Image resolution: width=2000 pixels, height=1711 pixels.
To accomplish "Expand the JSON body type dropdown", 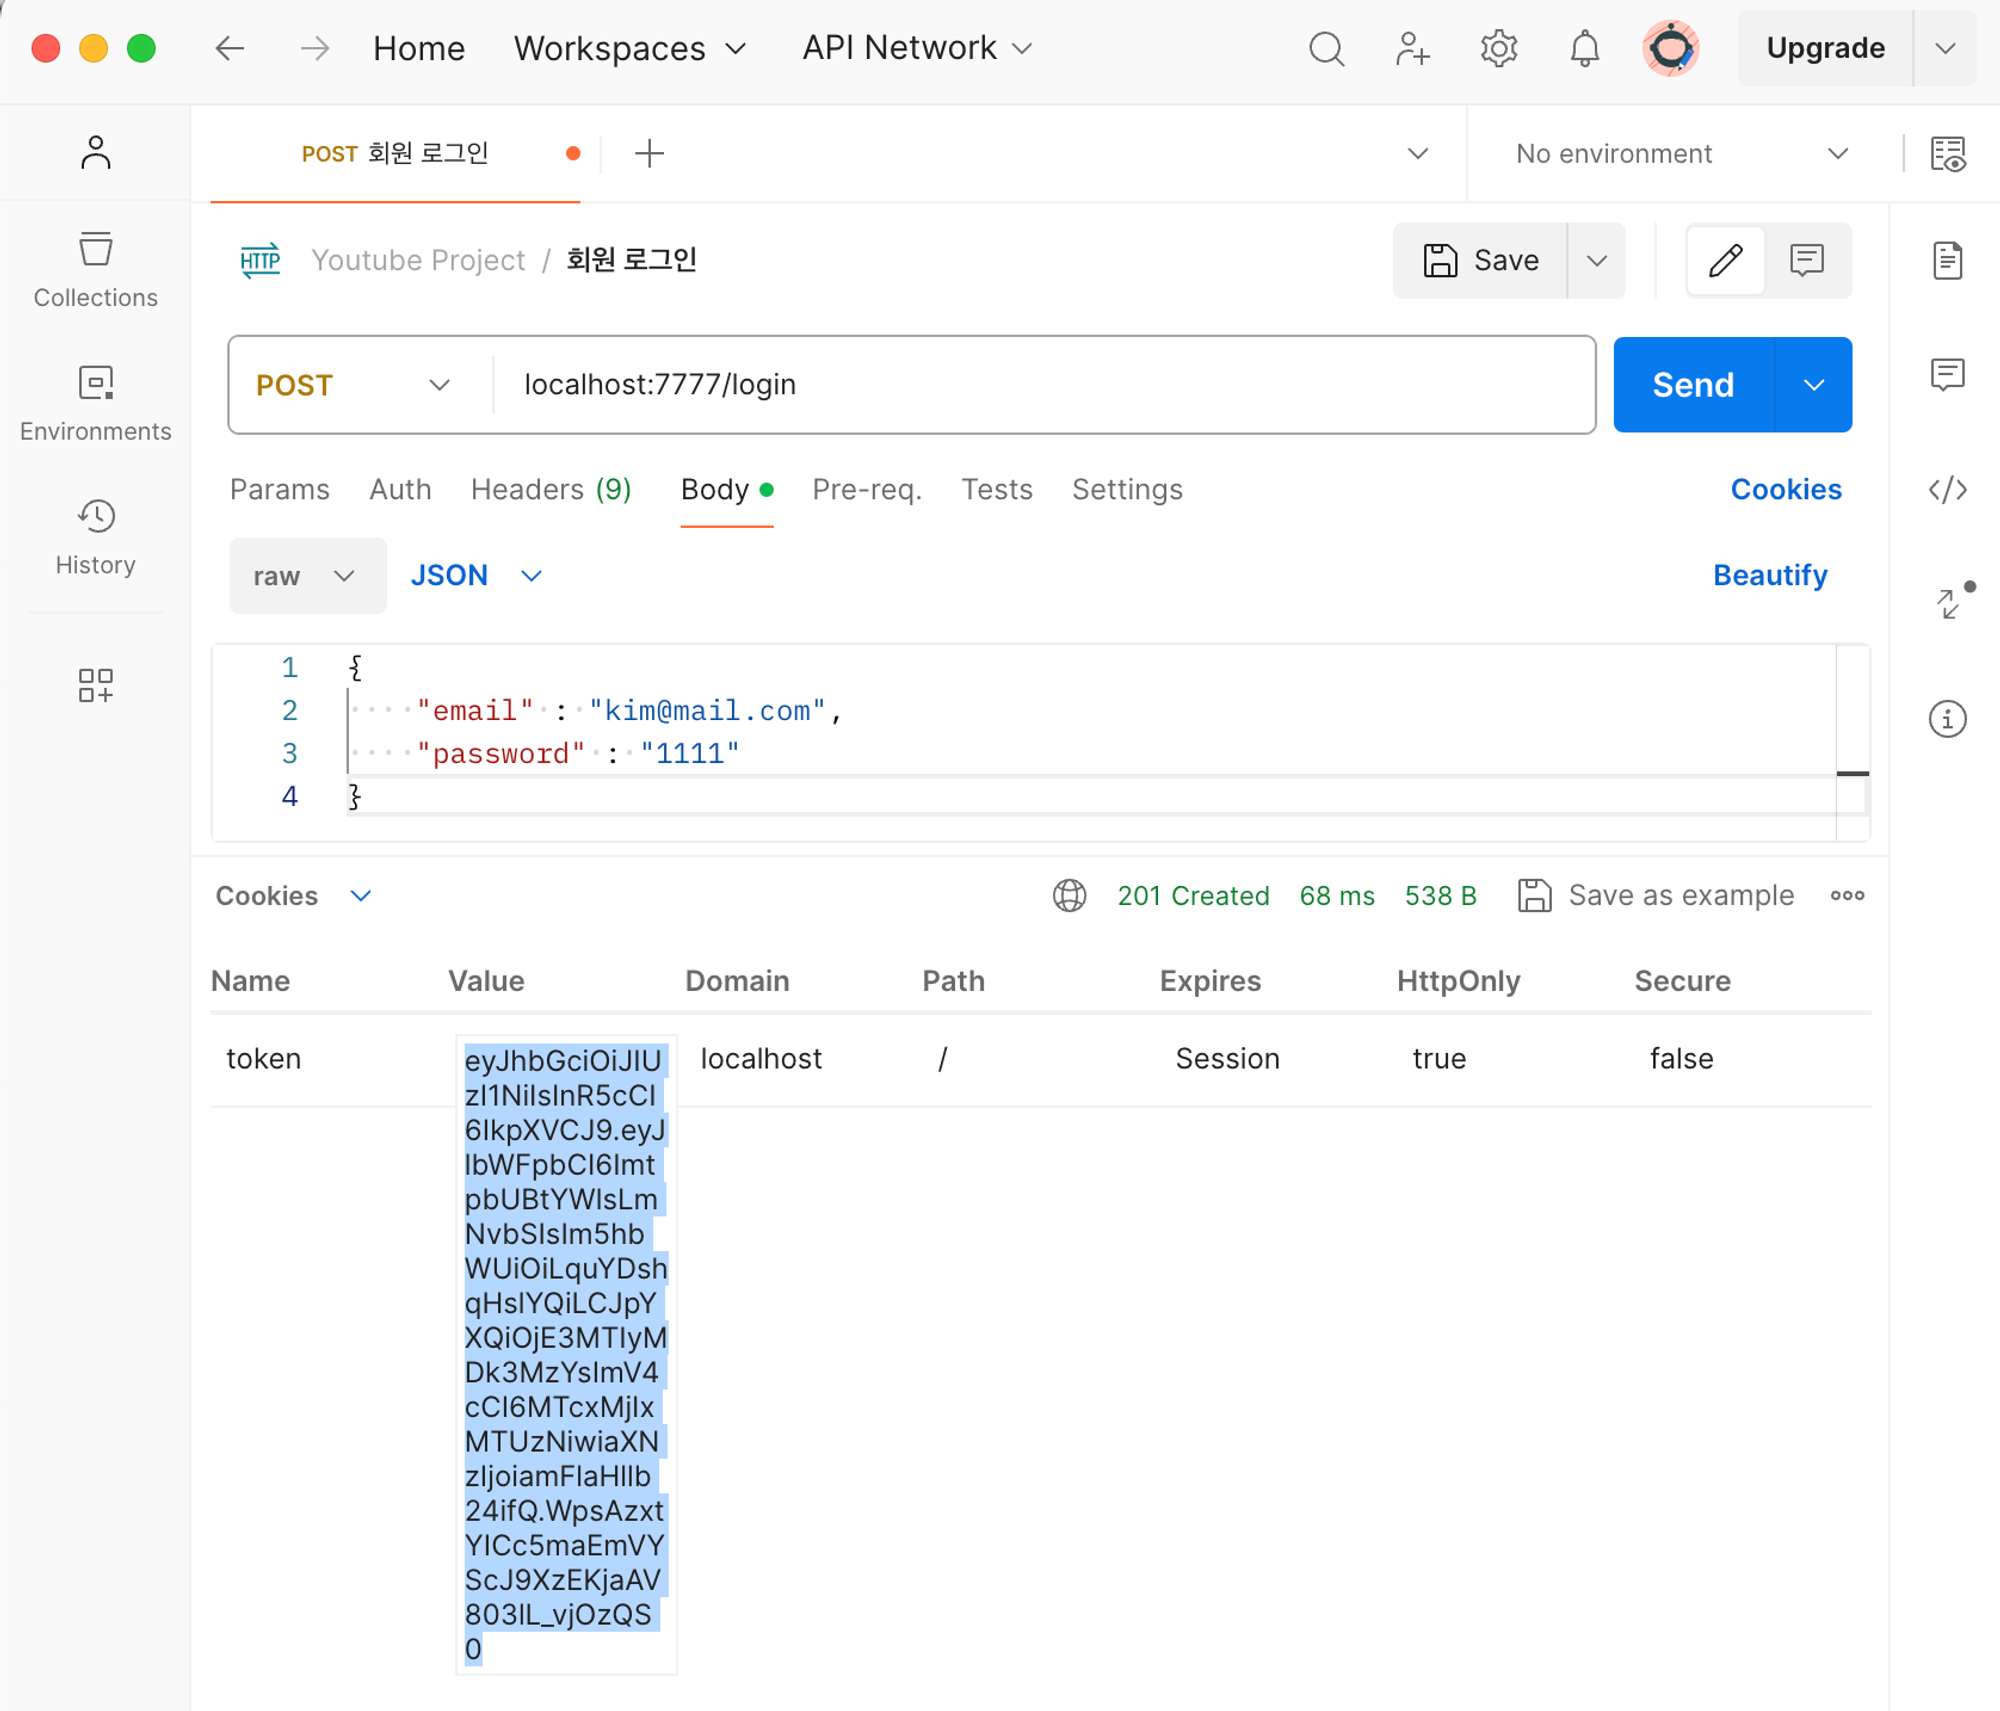I will [476, 576].
